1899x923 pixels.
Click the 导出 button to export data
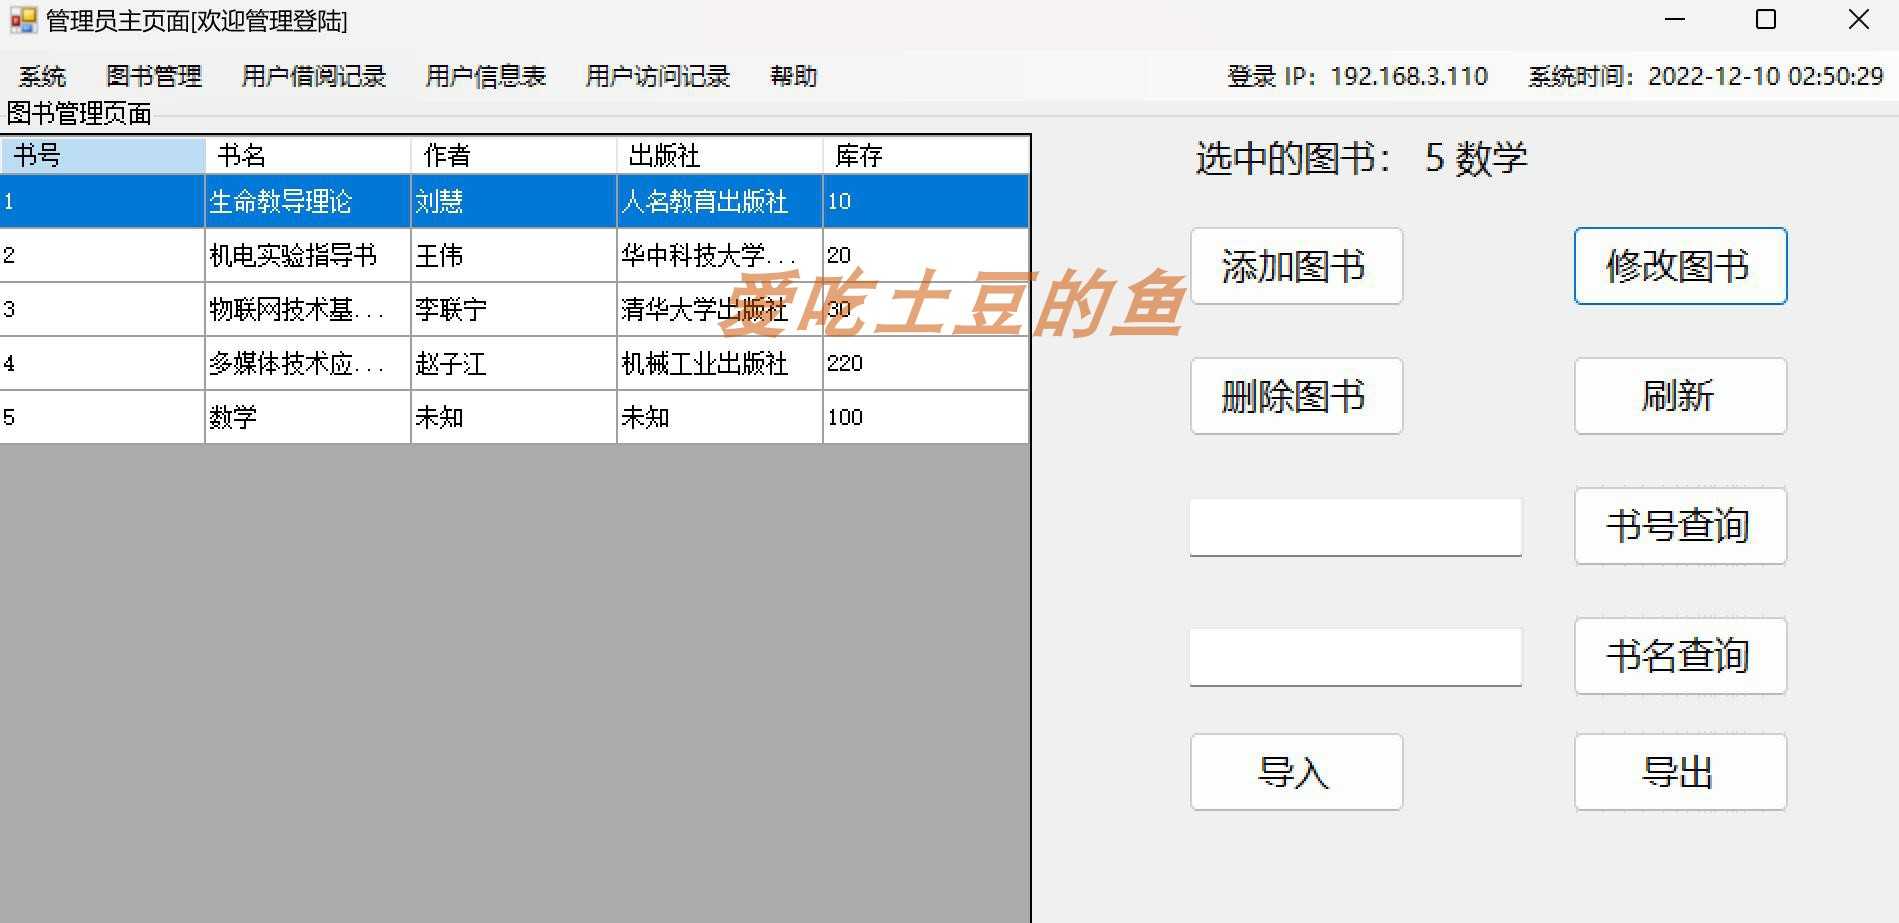point(1679,772)
